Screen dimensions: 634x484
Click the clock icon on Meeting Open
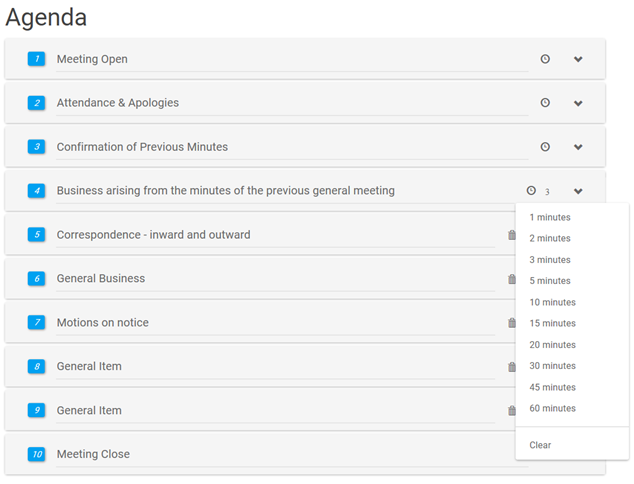(545, 59)
